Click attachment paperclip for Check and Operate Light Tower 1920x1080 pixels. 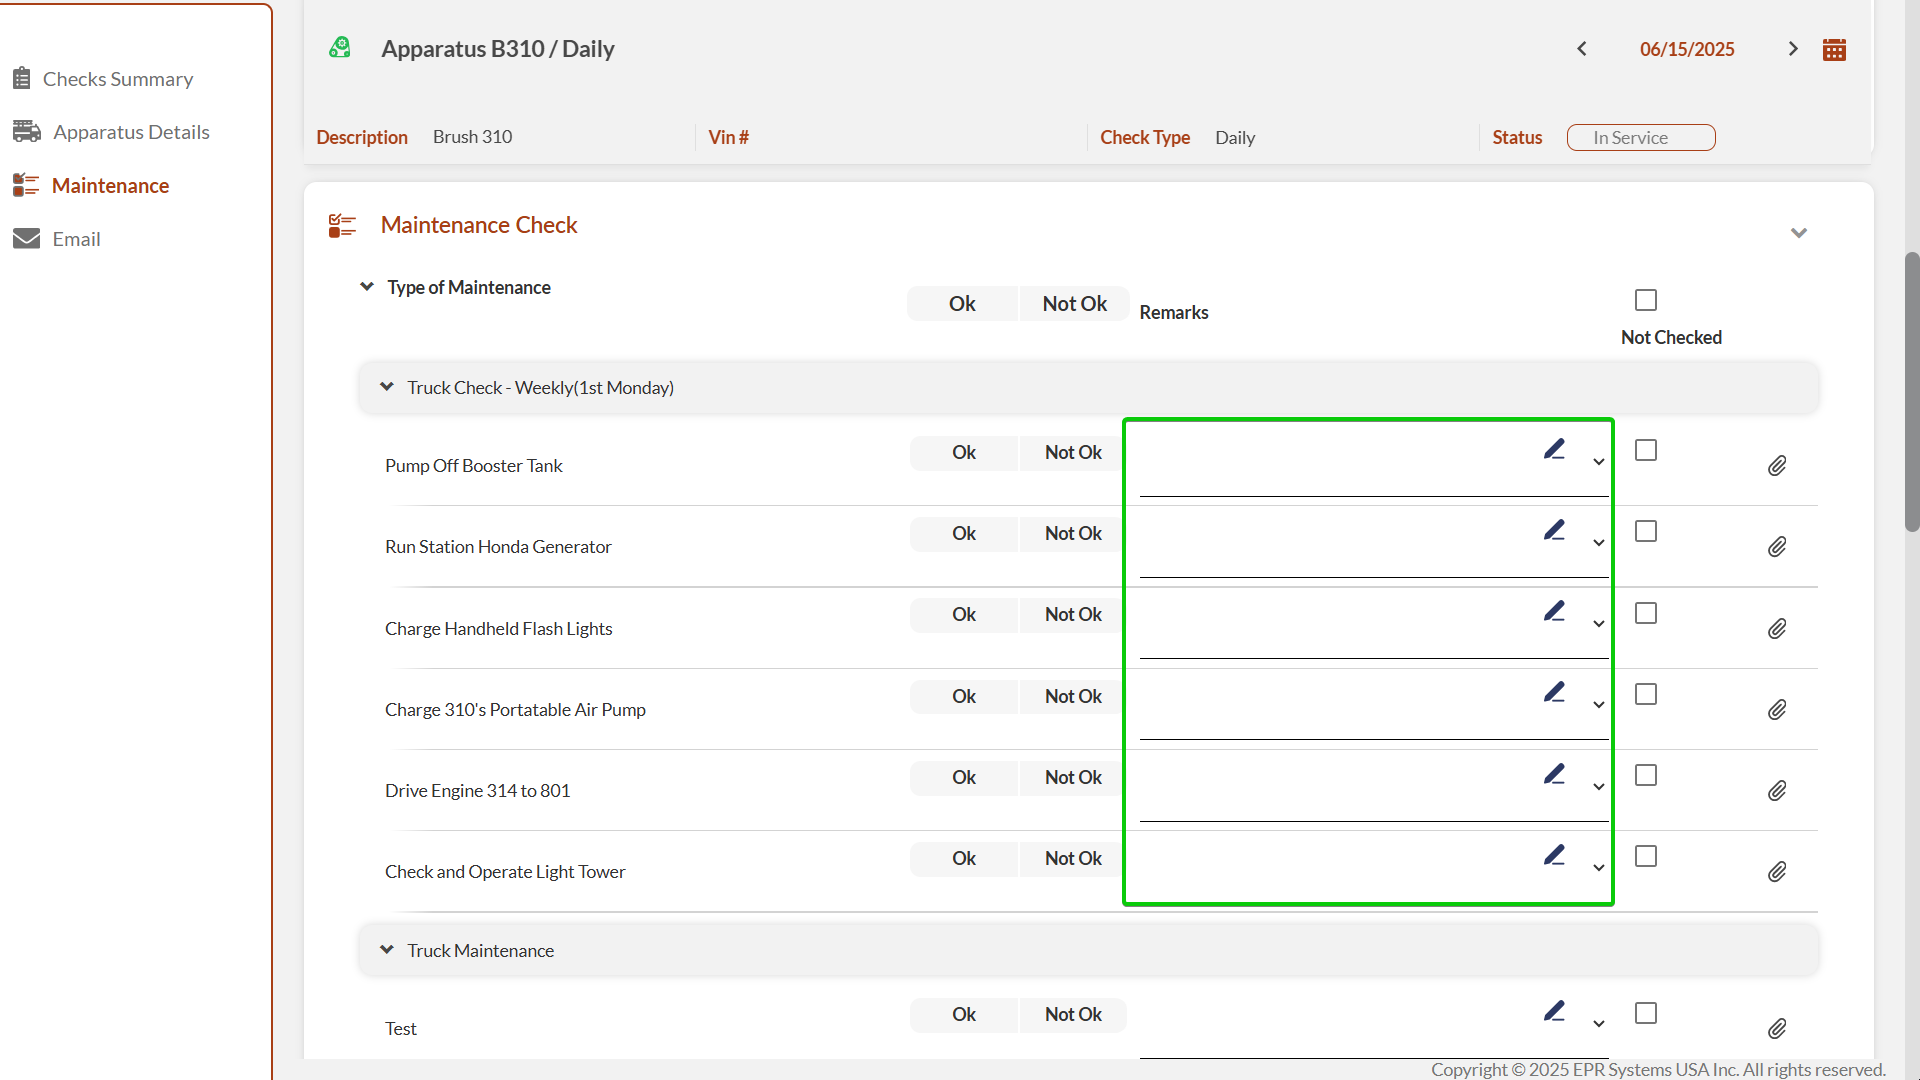coord(1777,872)
